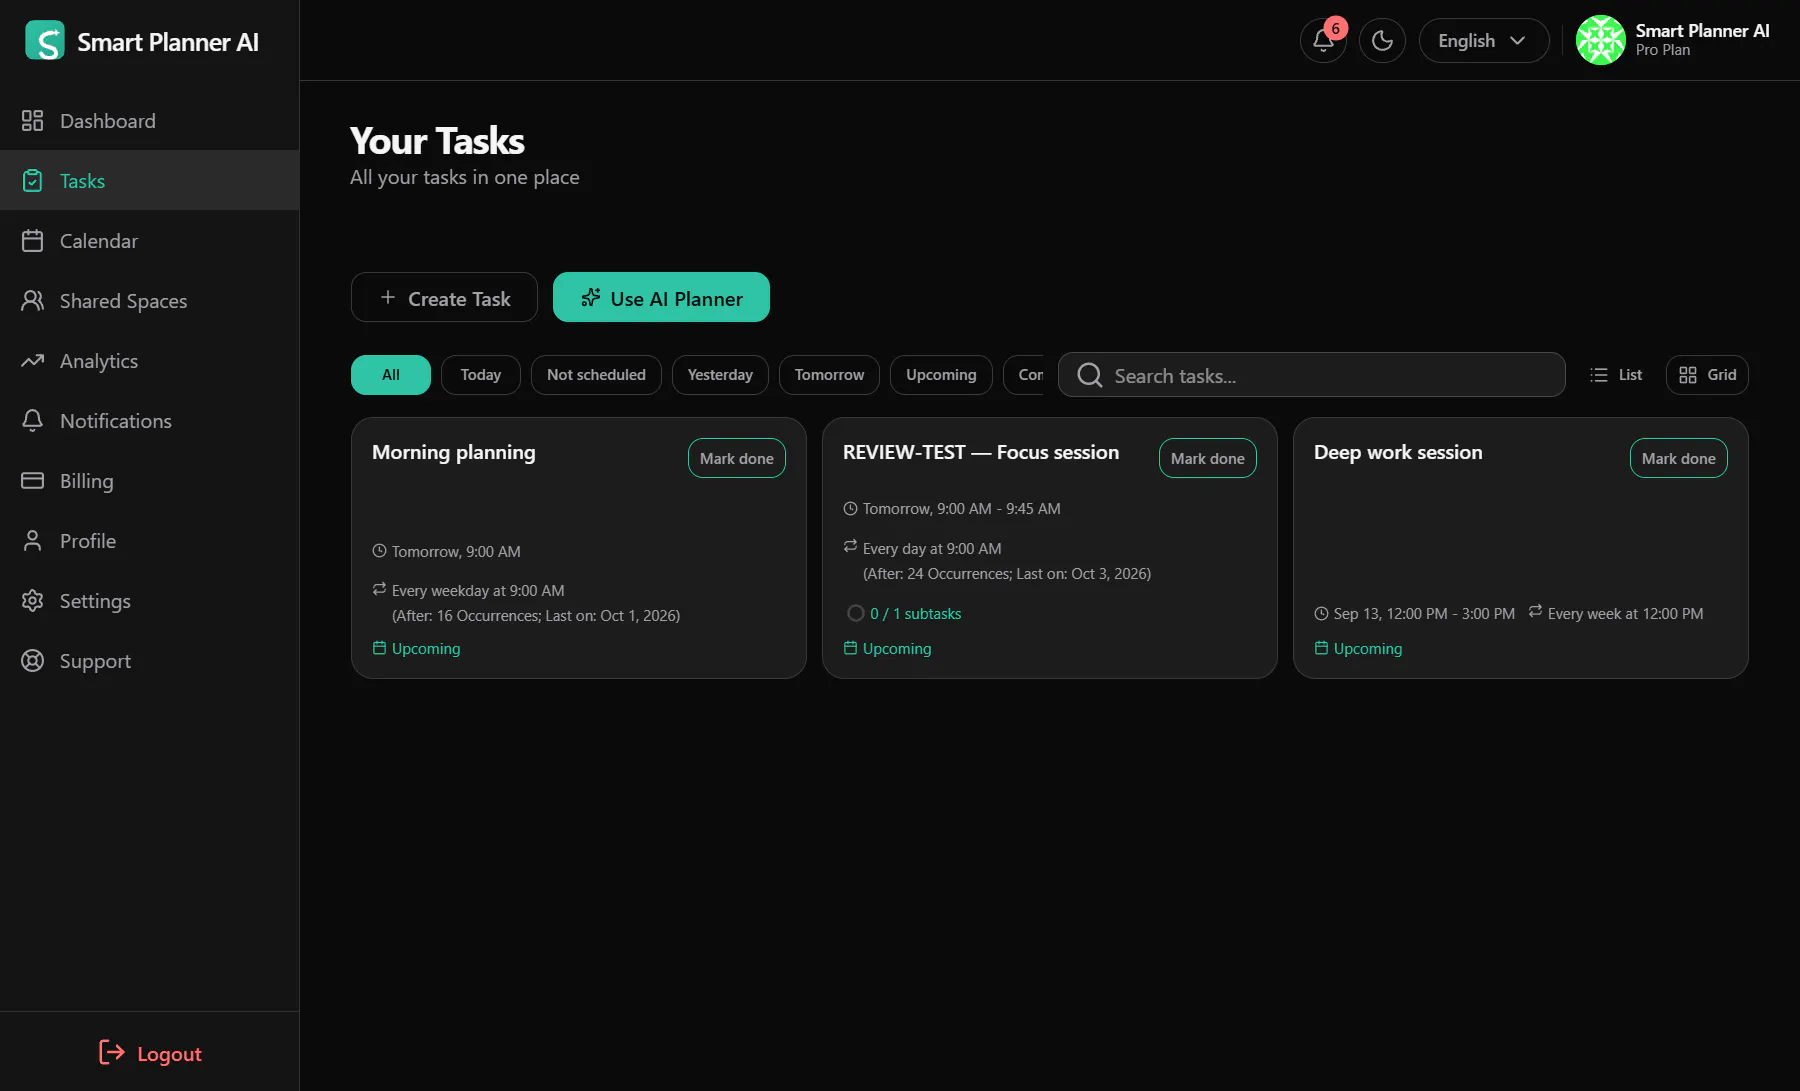The width and height of the screenshot is (1800, 1091).
Task: Click the Logout button
Action: click(x=150, y=1053)
